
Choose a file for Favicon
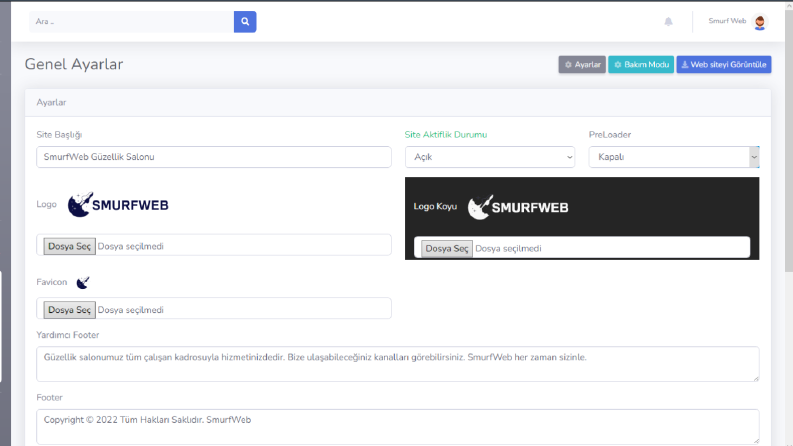pos(69,310)
